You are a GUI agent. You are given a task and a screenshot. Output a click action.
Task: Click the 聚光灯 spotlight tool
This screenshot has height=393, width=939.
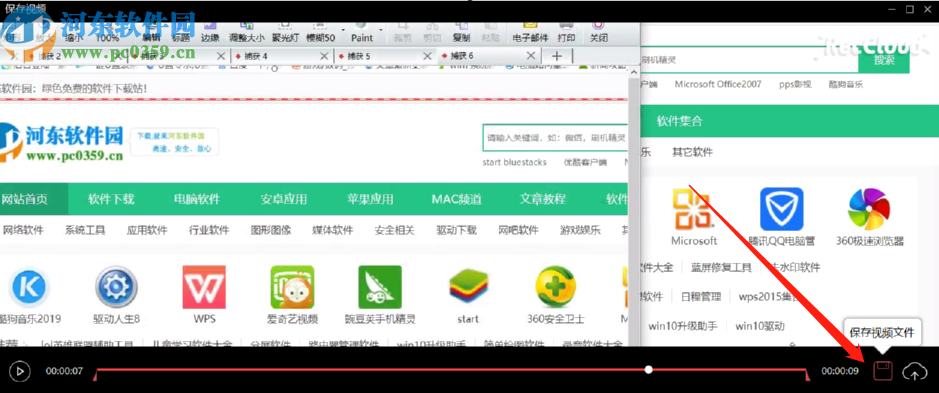pyautogui.click(x=285, y=32)
